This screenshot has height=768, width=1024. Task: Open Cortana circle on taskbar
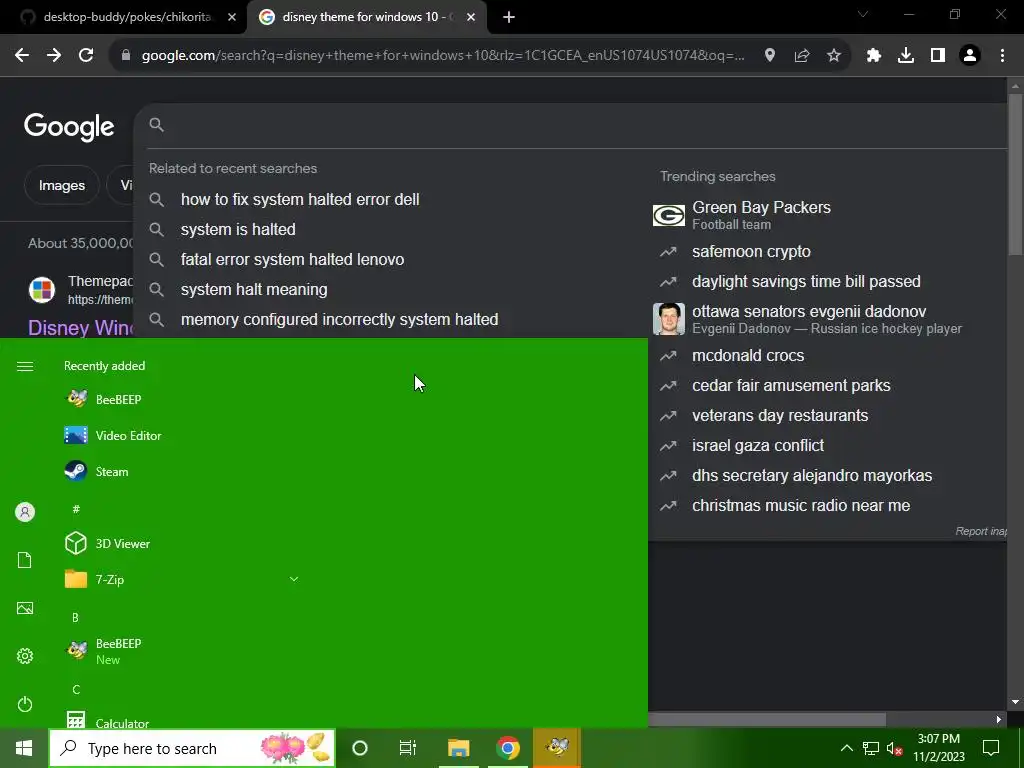pos(360,748)
